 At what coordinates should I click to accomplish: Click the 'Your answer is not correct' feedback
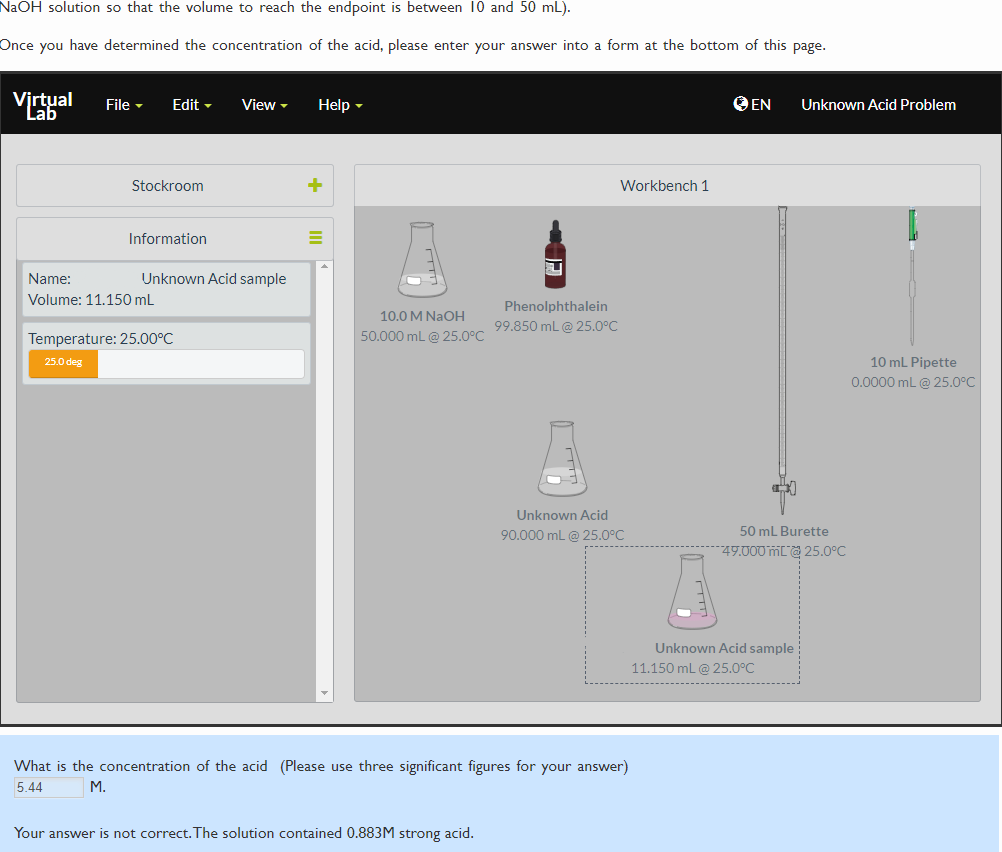pos(244,833)
